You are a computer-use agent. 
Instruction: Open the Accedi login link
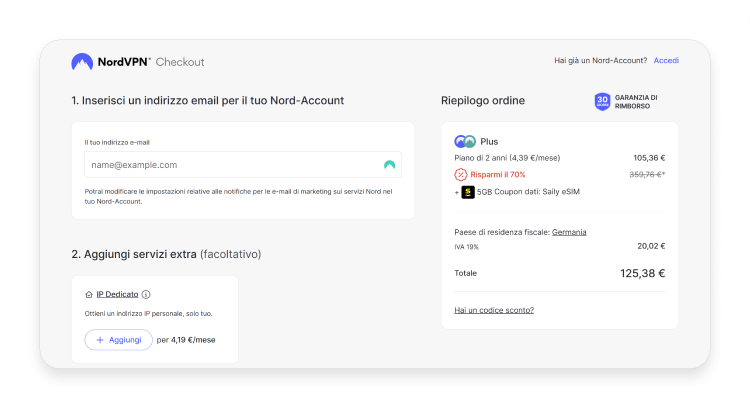click(666, 61)
